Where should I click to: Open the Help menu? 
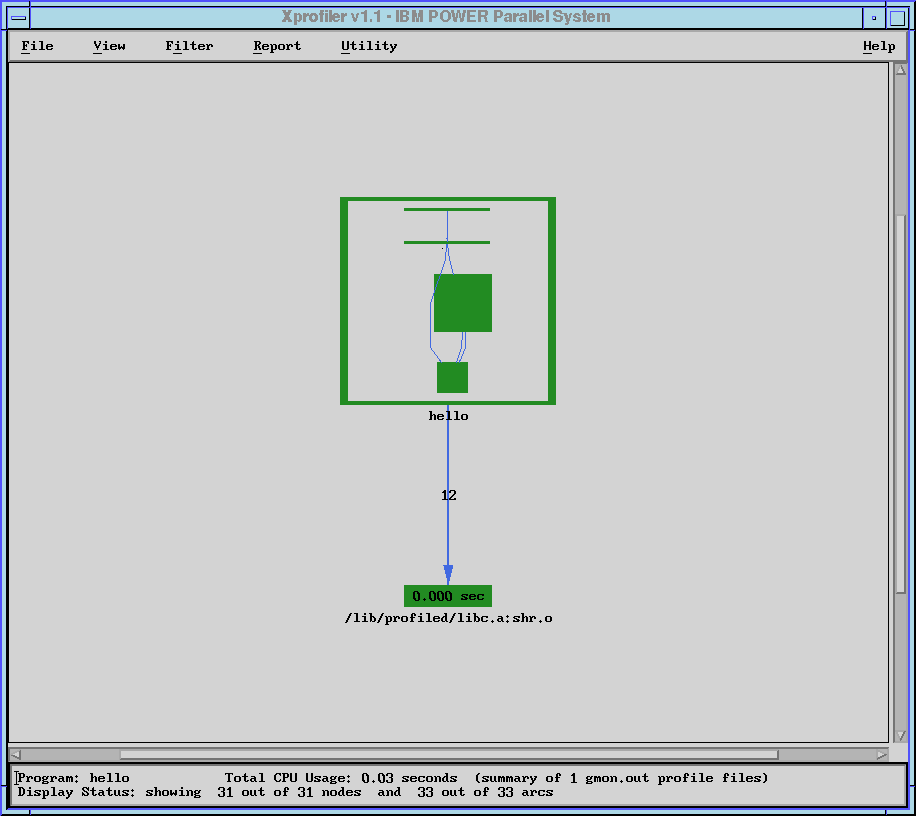point(879,46)
